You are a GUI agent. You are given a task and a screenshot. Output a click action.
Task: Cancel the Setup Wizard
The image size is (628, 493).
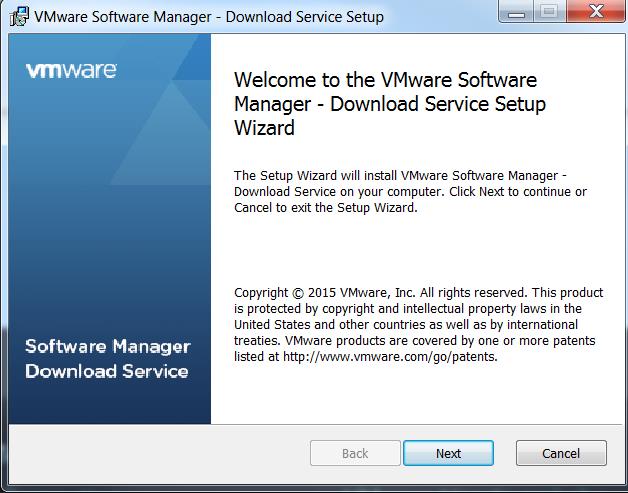(561, 453)
